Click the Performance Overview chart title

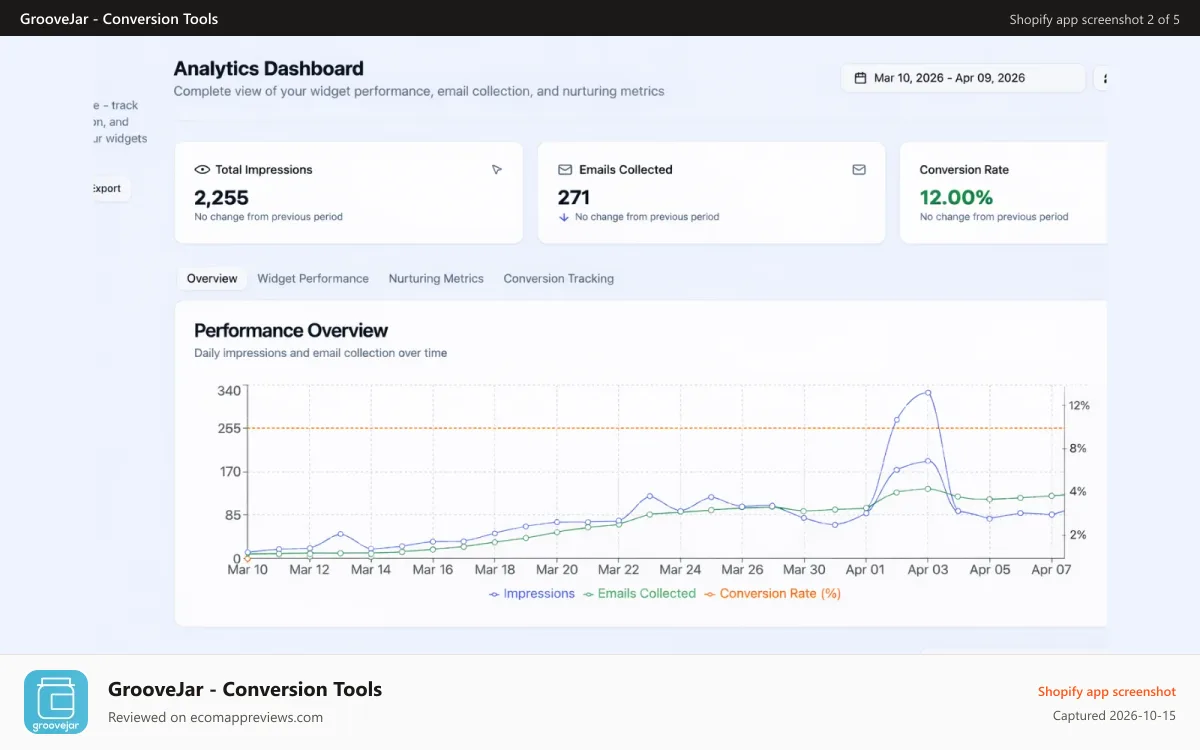point(291,331)
